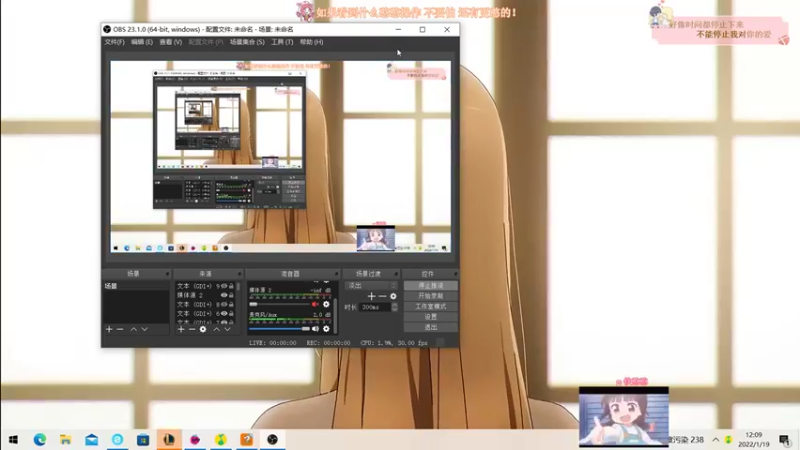Add a new source with the plus icon
Viewport: 800px width, 450px height.
pyautogui.click(x=181, y=330)
